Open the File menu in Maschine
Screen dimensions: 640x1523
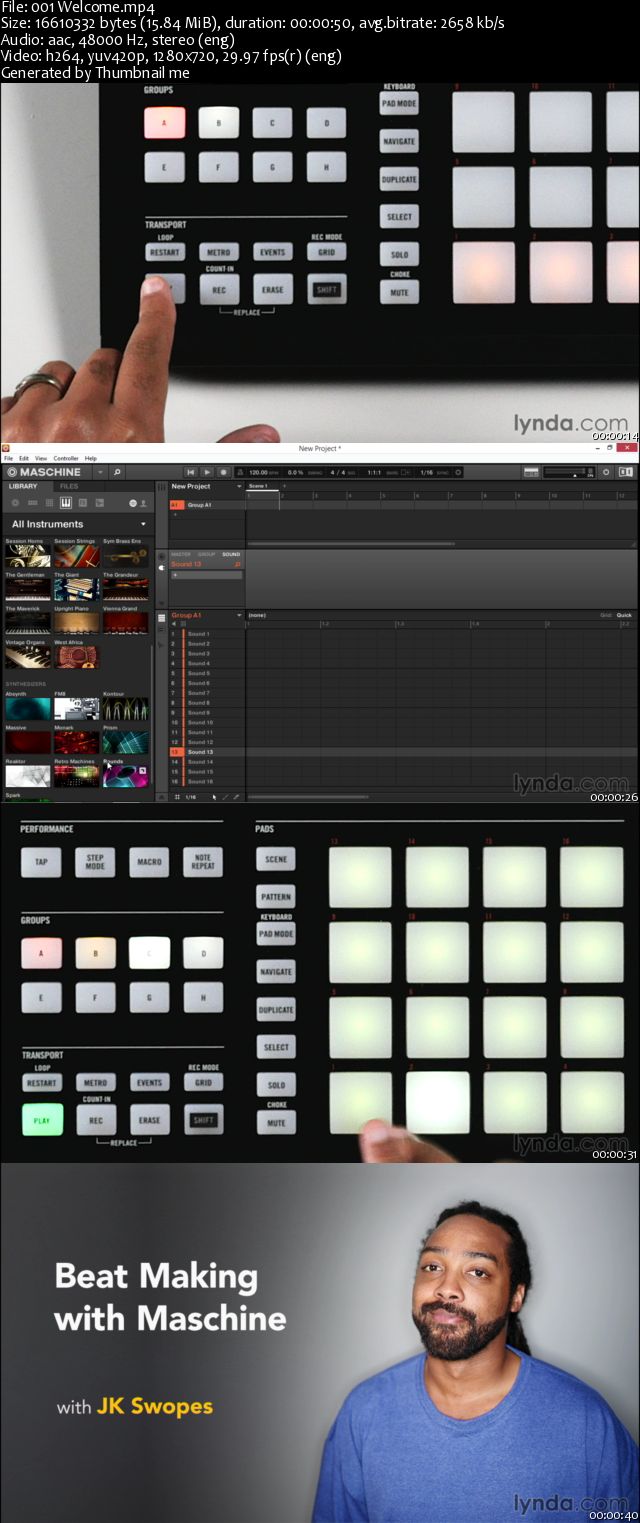(x=8, y=458)
